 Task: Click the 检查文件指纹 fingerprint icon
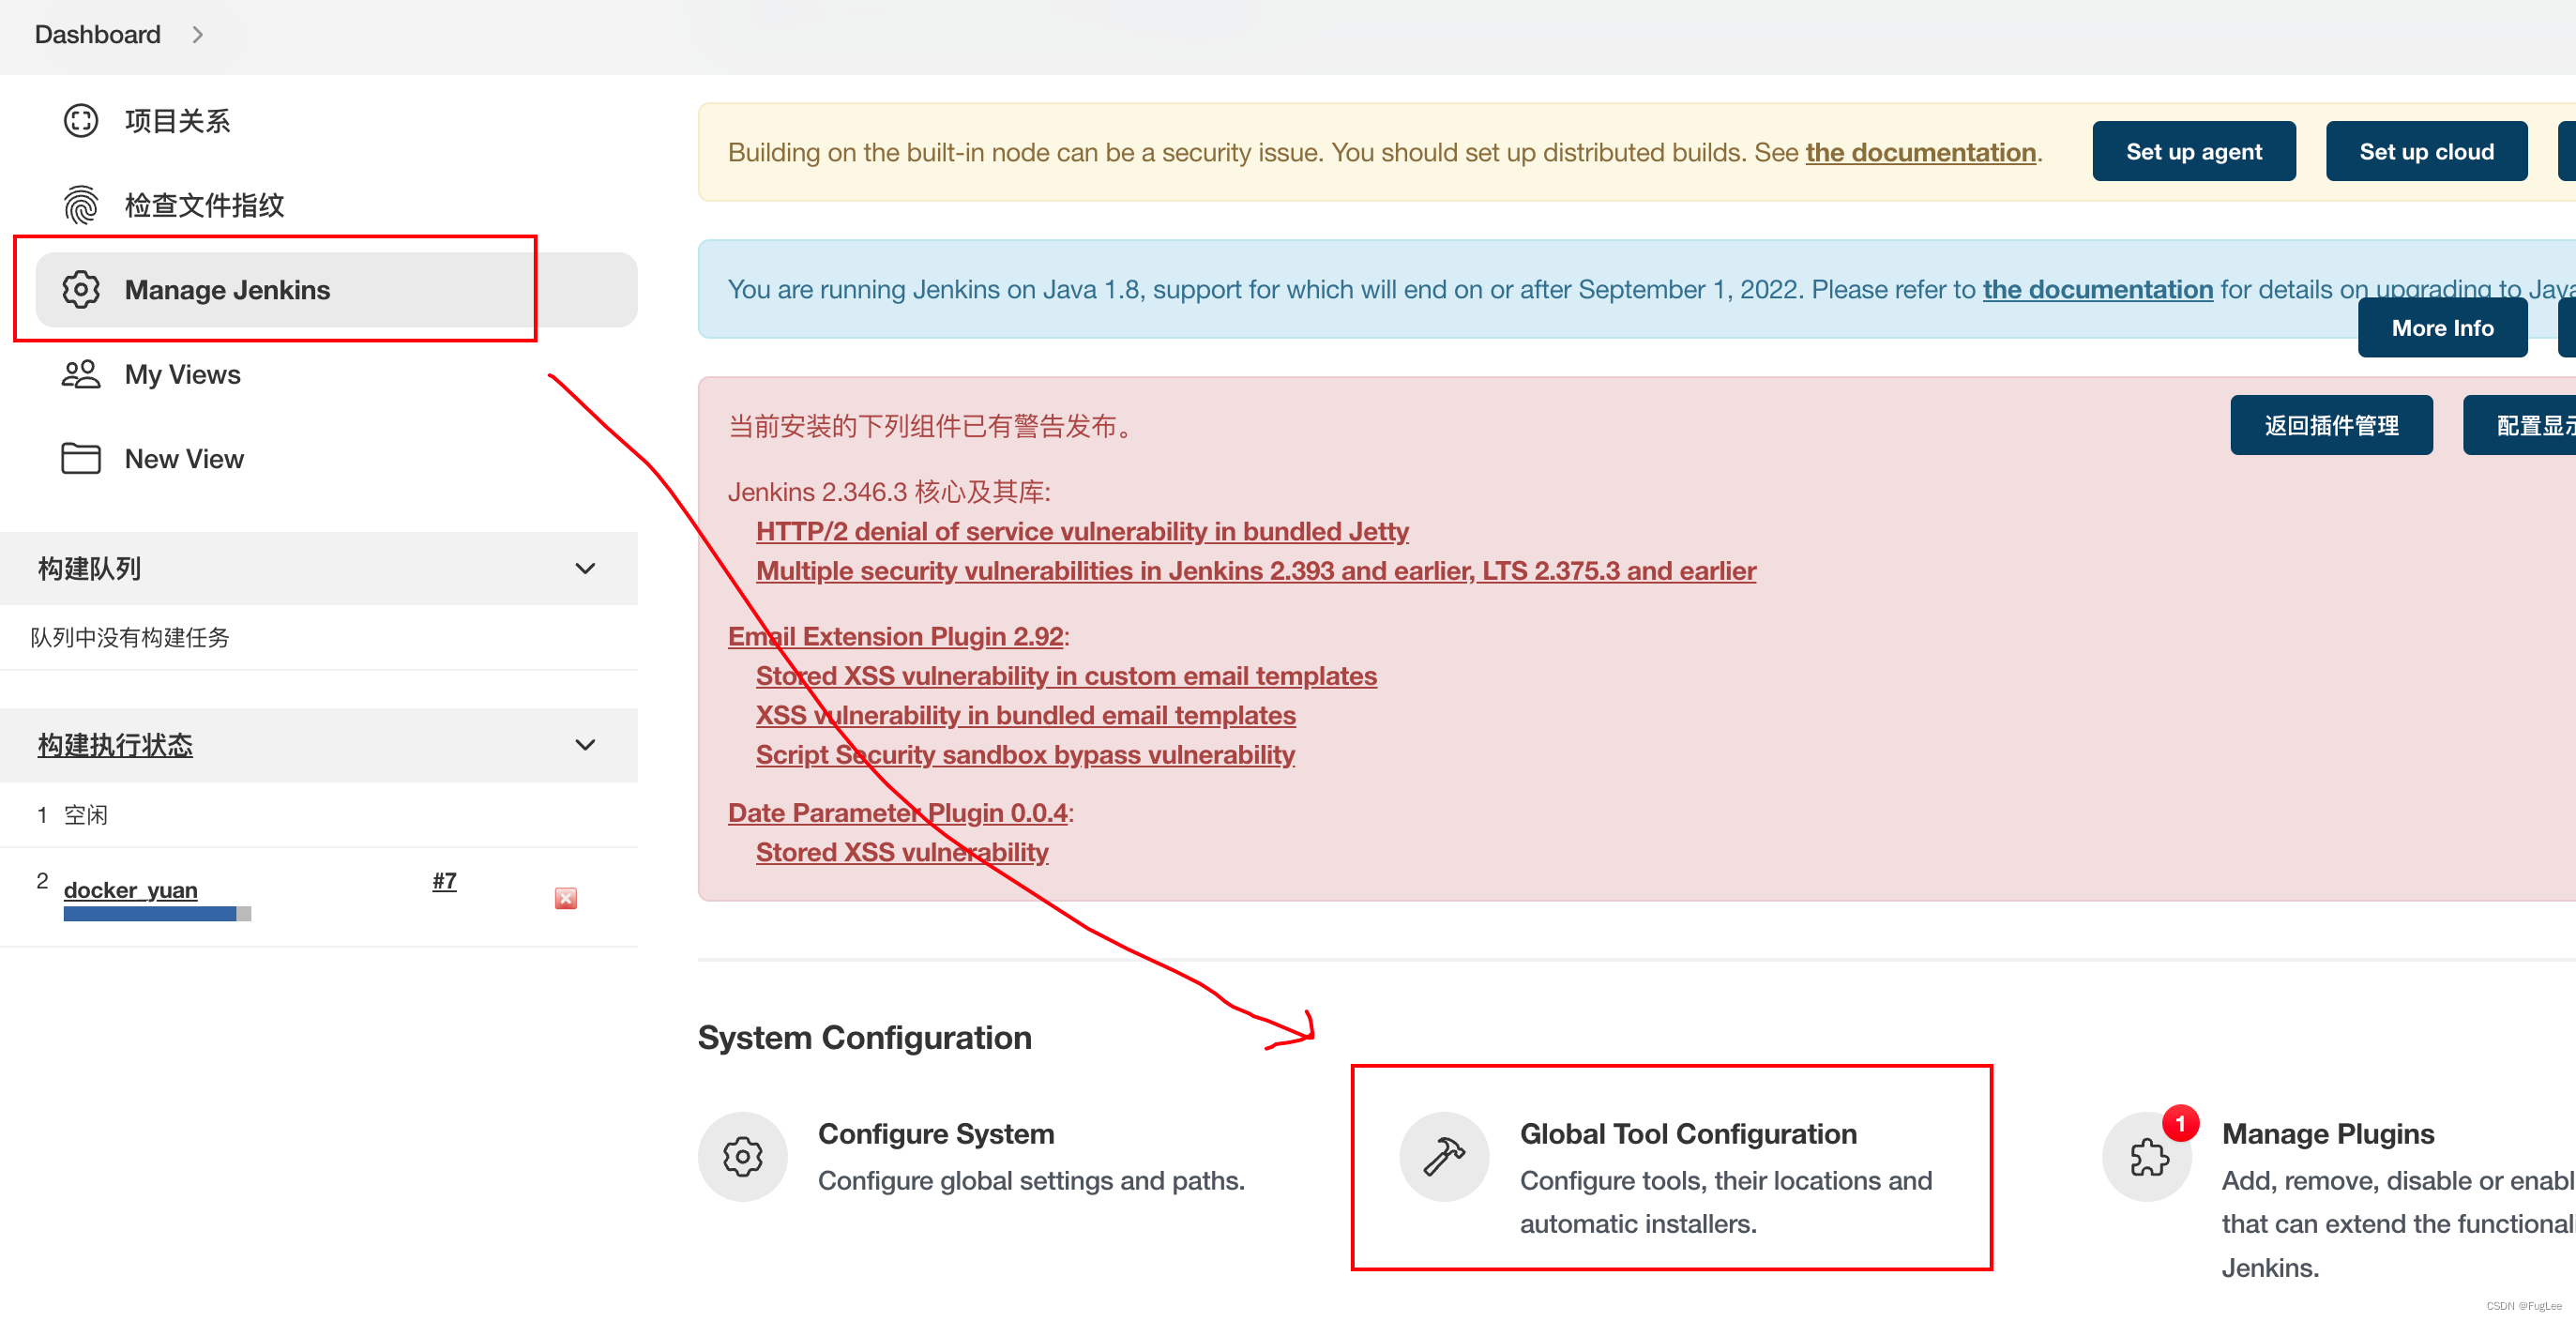[x=79, y=205]
